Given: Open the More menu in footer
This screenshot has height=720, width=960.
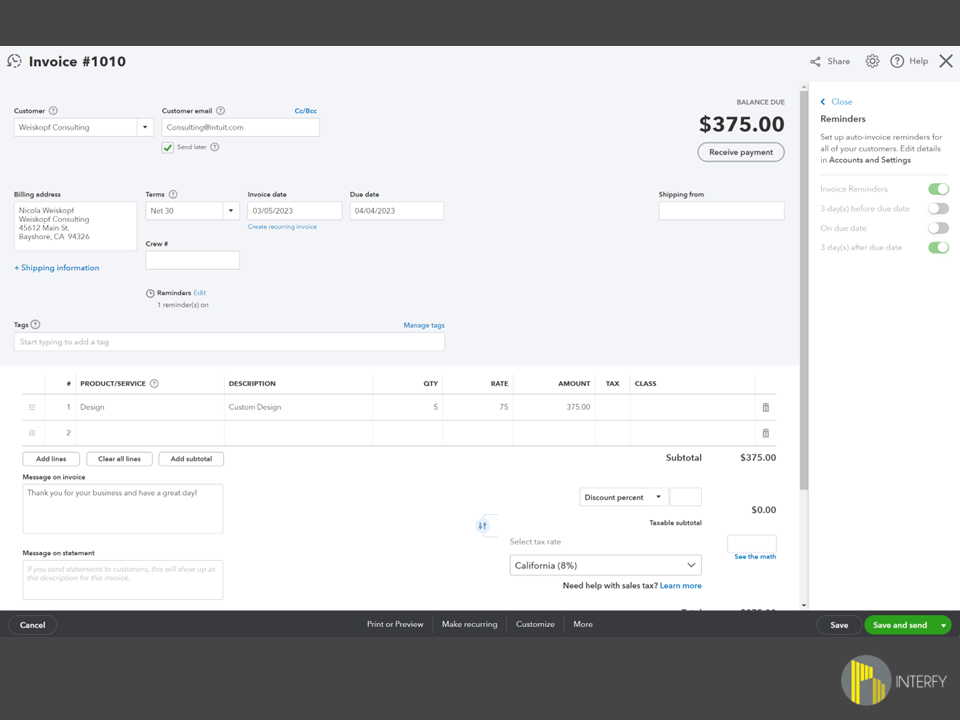Looking at the screenshot, I should point(583,625).
